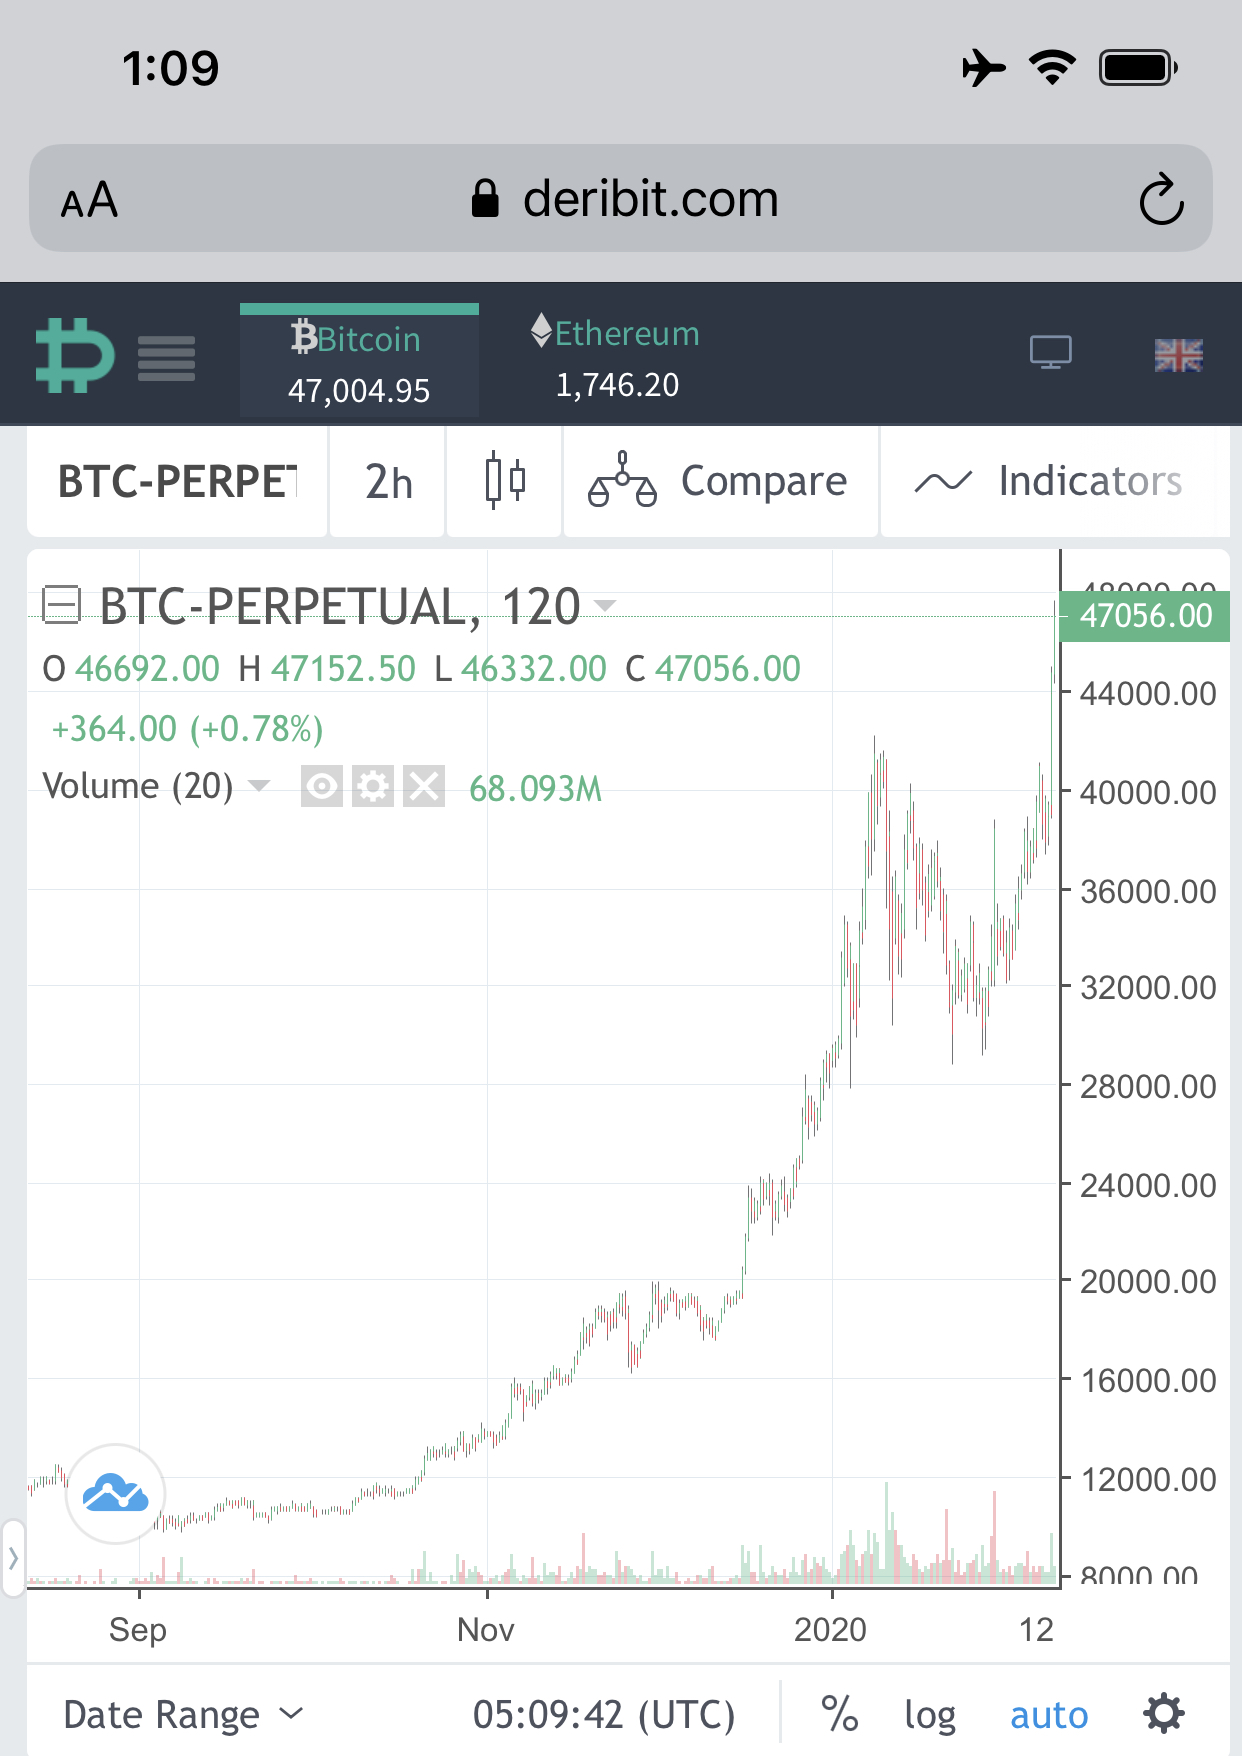This screenshot has width=1242, height=1756.
Task: Remove Volume indicator with X button
Action: (x=424, y=787)
